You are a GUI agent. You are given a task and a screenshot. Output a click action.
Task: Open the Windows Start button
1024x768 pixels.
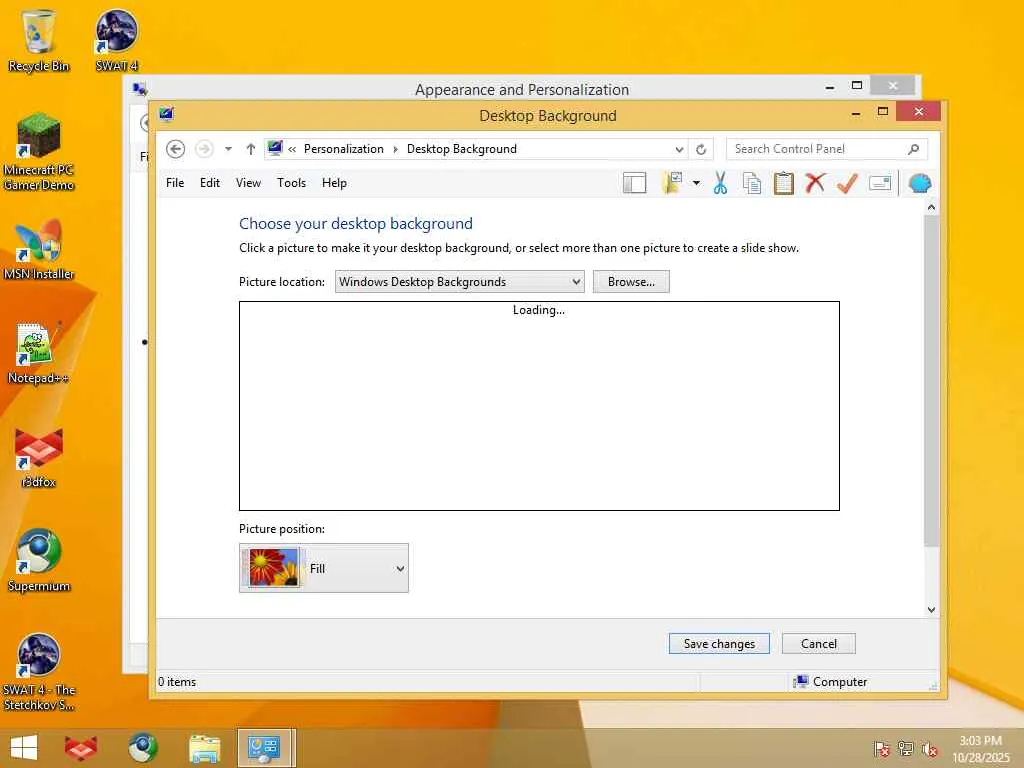tap(24, 748)
